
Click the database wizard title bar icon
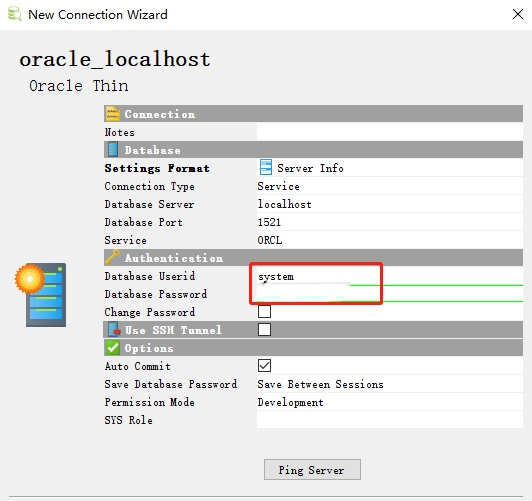coord(15,15)
